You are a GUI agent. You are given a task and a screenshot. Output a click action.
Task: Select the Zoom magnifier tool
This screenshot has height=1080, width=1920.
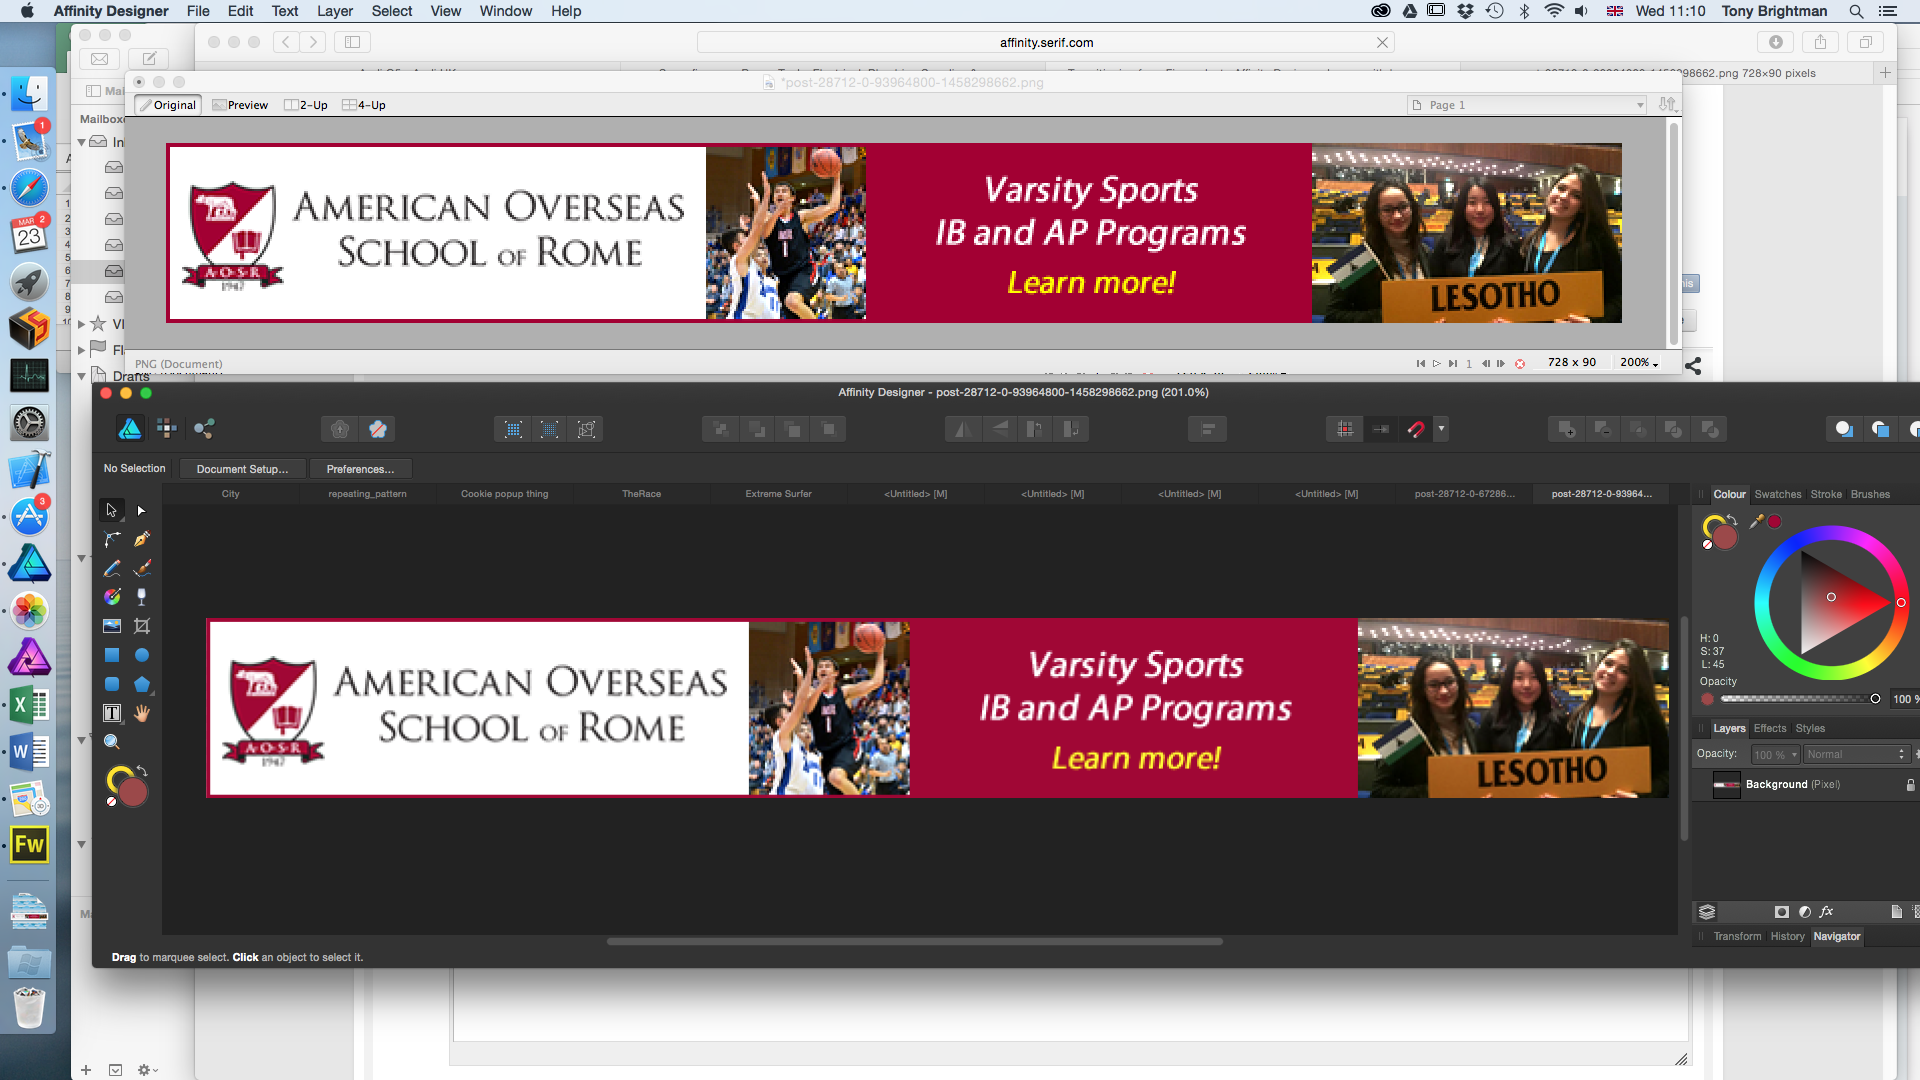pos(112,742)
